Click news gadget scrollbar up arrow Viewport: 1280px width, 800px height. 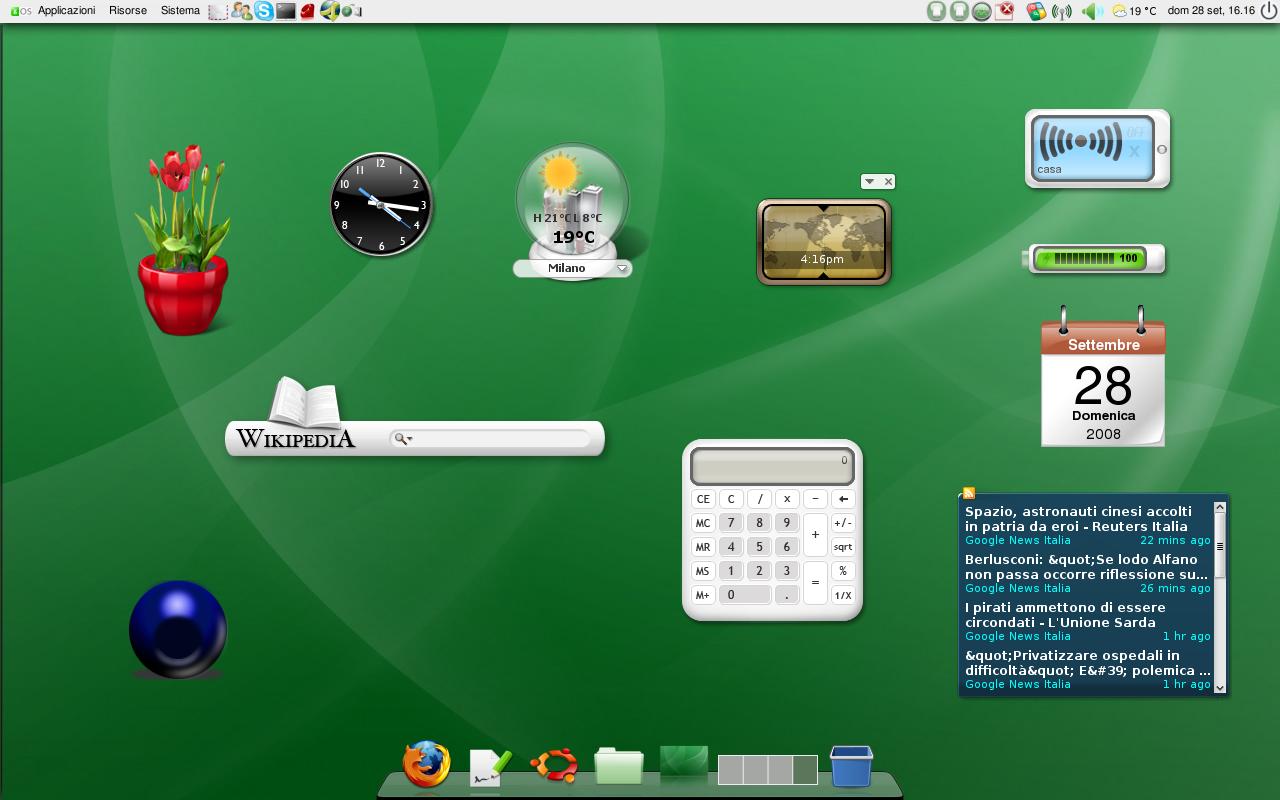(1220, 506)
